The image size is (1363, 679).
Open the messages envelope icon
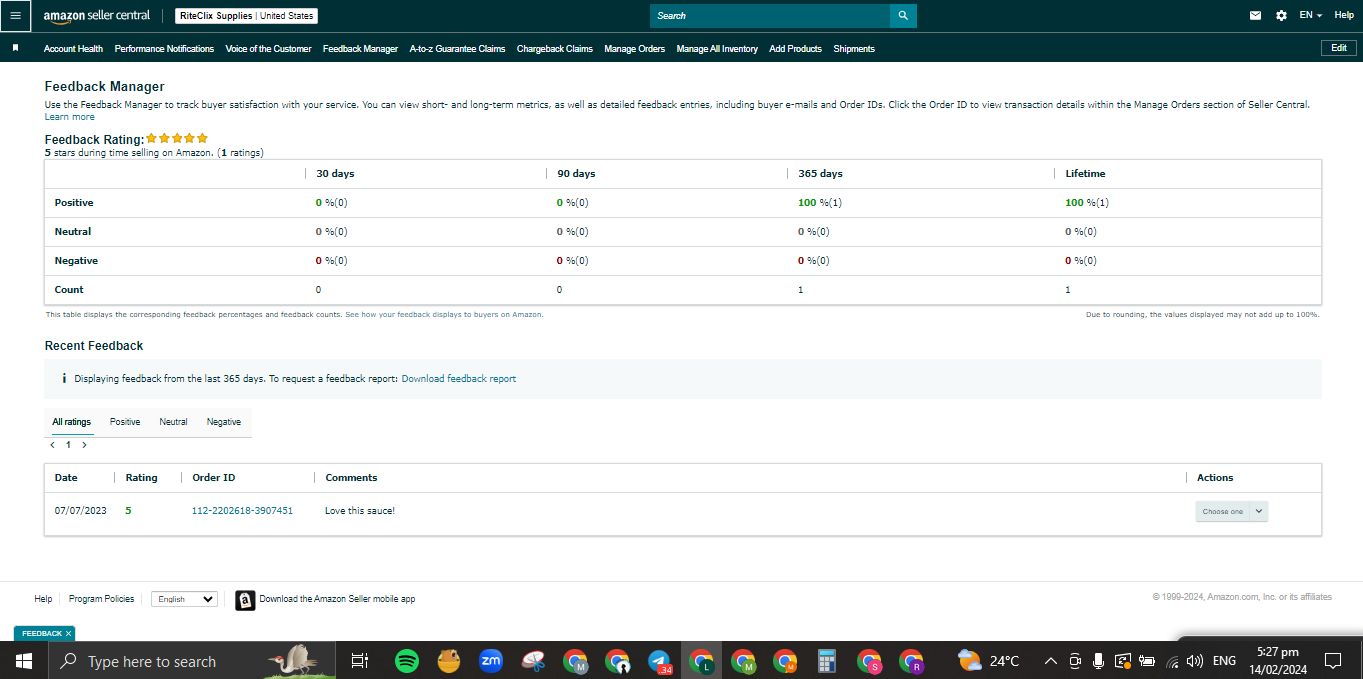pos(1256,16)
